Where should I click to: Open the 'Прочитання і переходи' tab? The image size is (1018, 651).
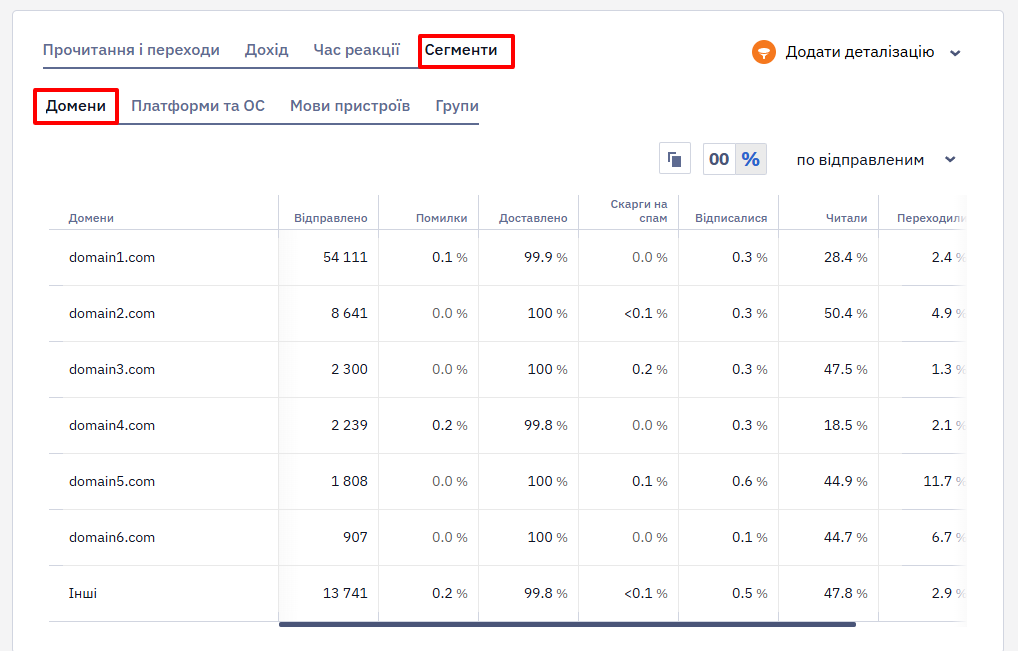coord(131,50)
